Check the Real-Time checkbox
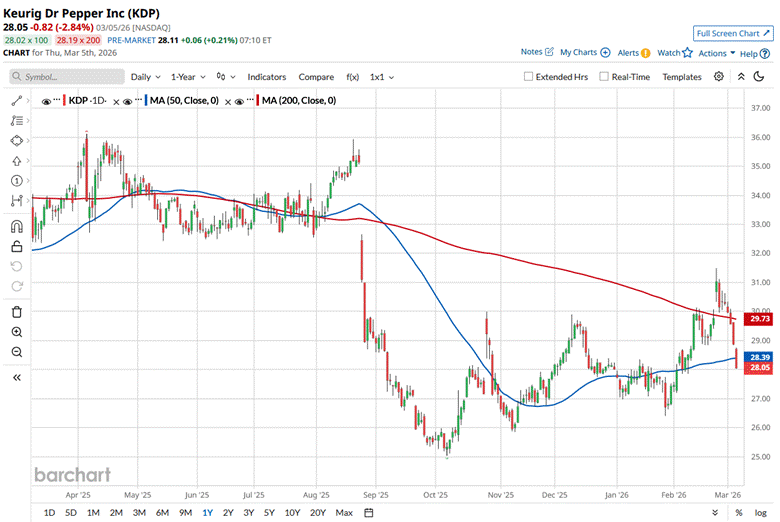780x522 pixels. (x=604, y=77)
